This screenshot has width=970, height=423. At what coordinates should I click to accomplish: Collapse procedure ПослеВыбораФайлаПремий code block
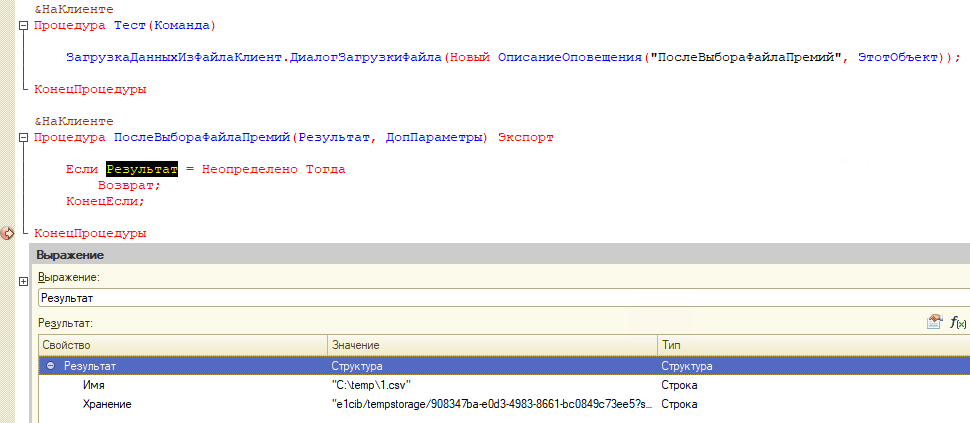pyautogui.click(x=23, y=137)
